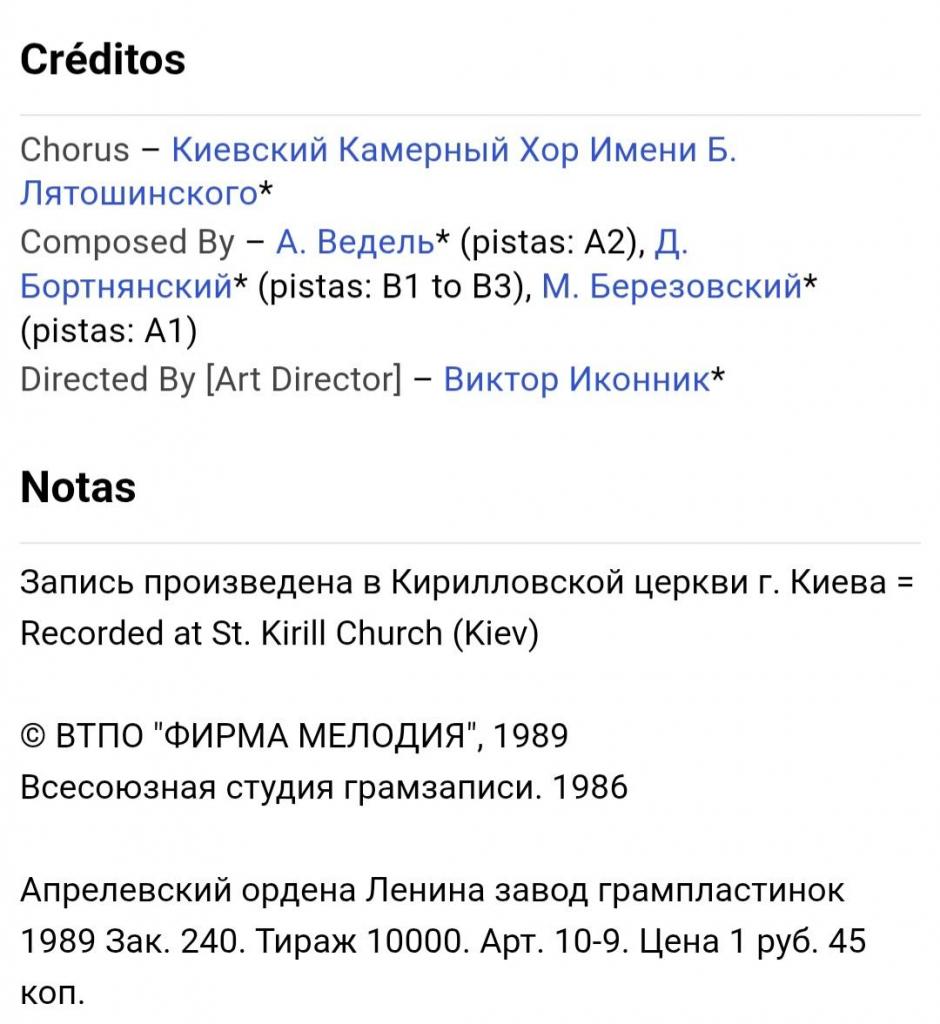Click the (pistas: A1) track reference

[x=108, y=331]
